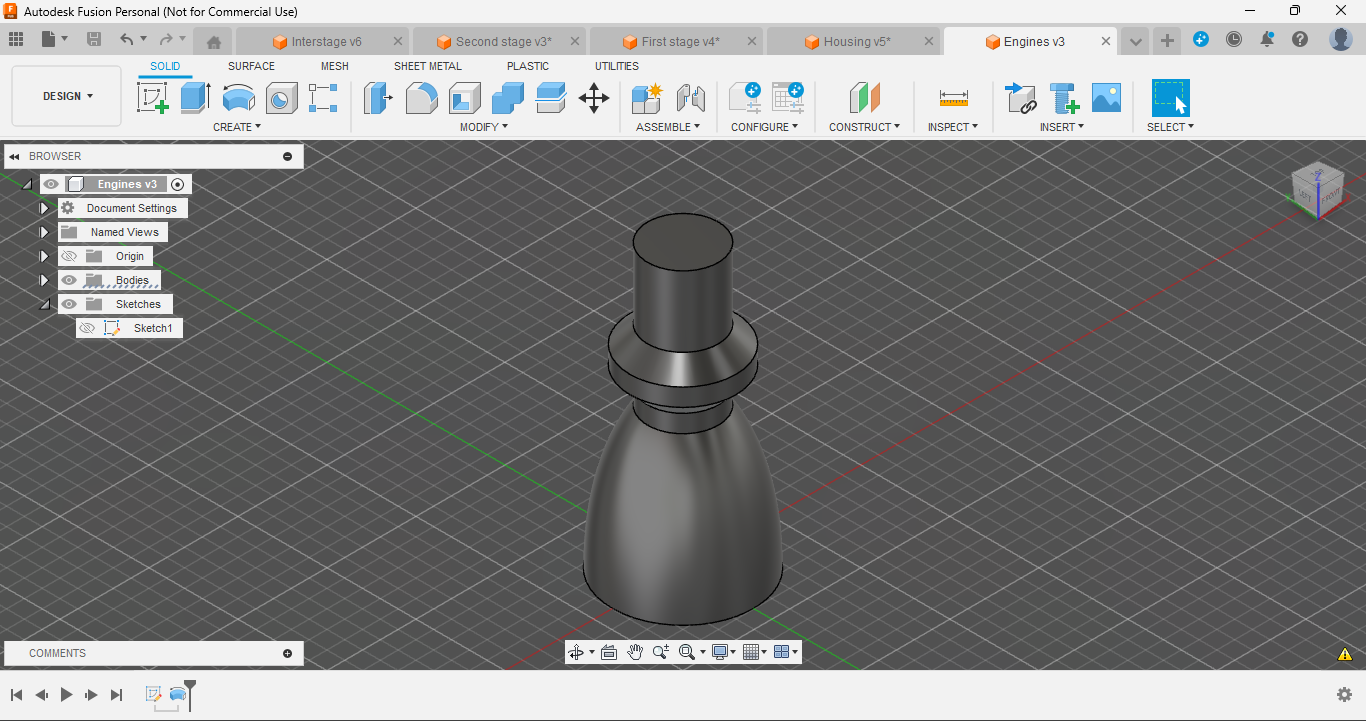Select the Rectangular Pattern tool
1366x721 pixels.
[323, 98]
